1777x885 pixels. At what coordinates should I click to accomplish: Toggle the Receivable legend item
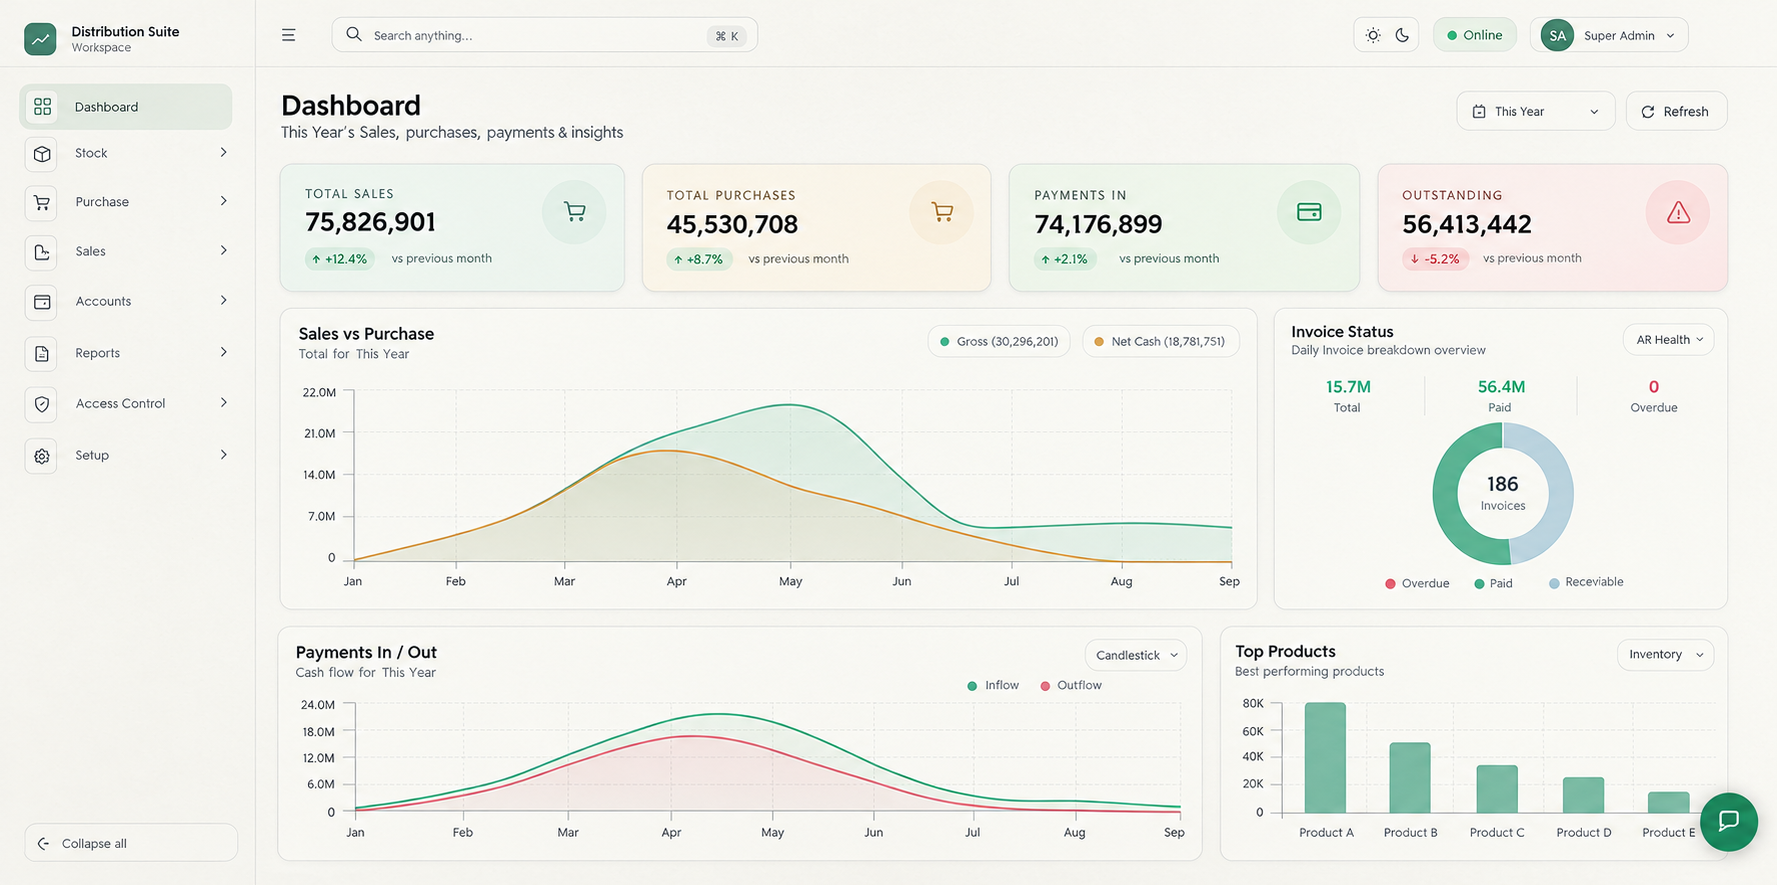tap(1586, 582)
